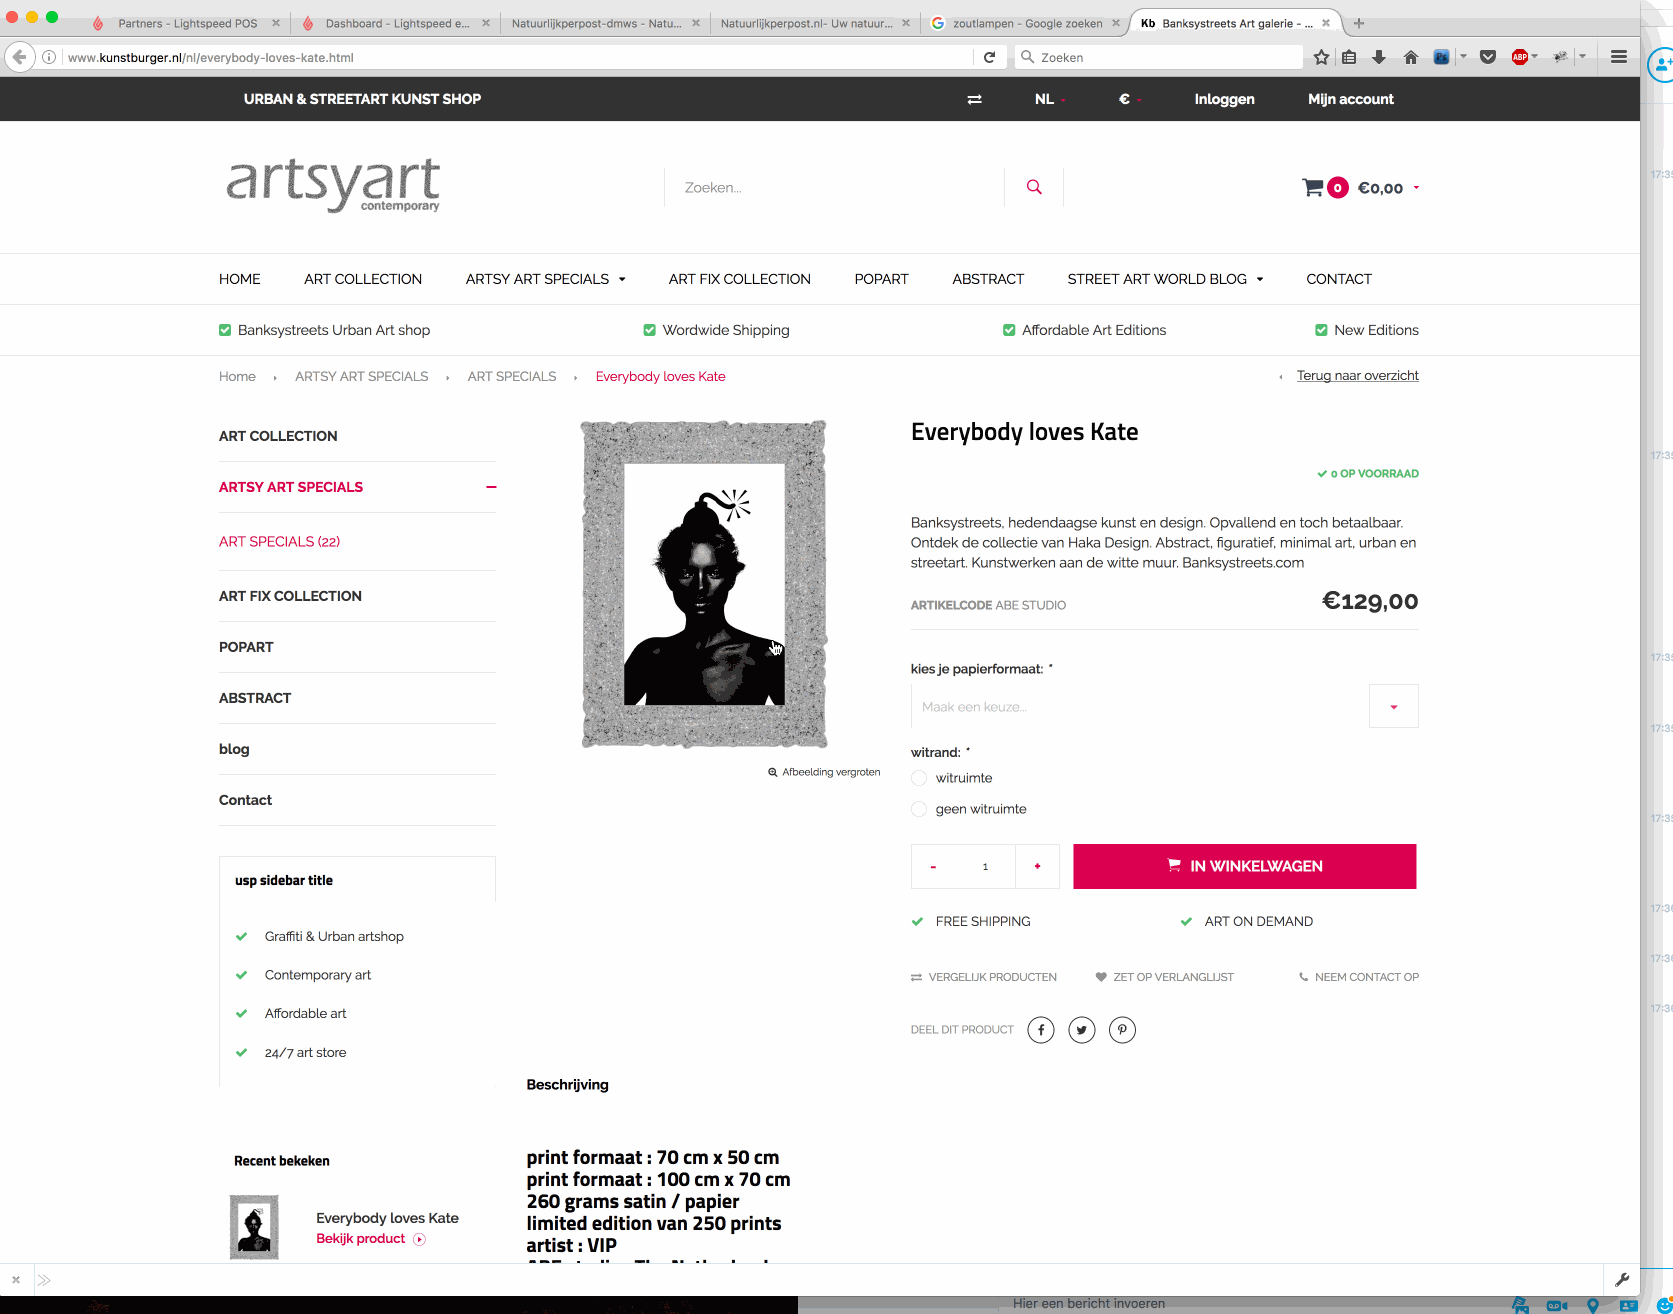
Task: Open ABSTRACT nav item
Action: (x=988, y=279)
